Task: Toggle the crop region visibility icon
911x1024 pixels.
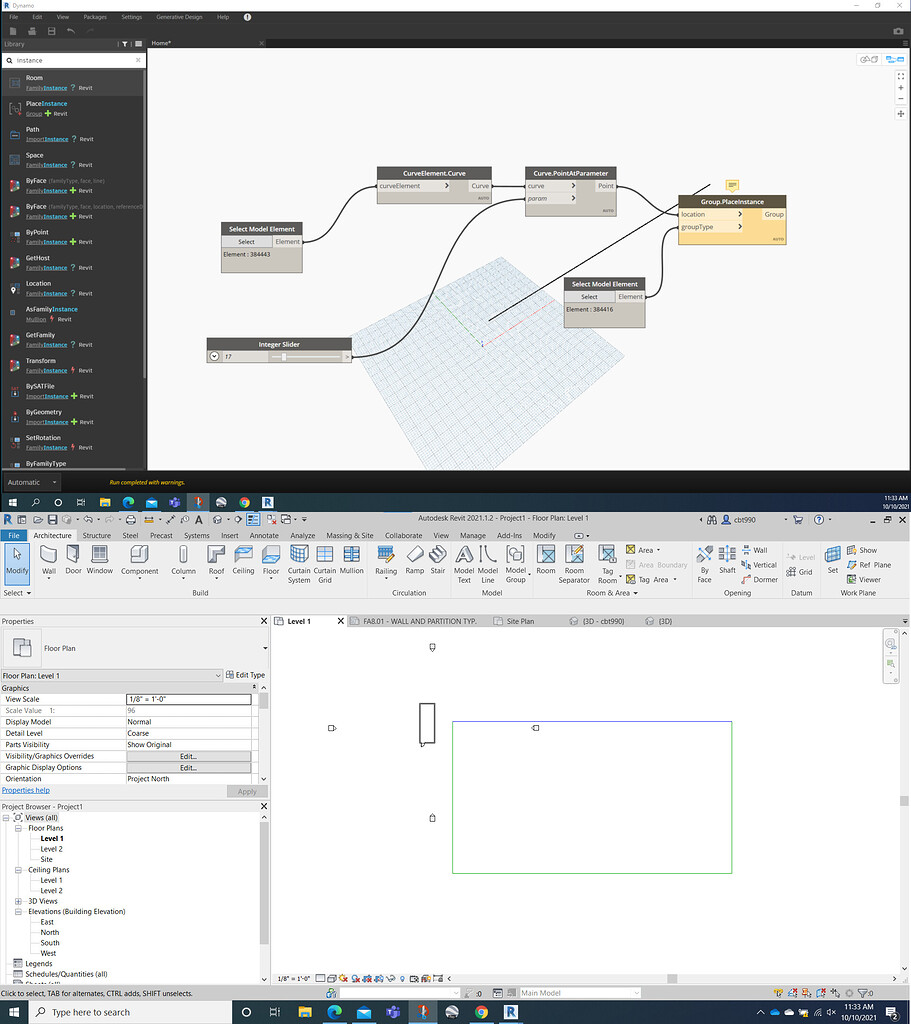Action: click(x=379, y=978)
